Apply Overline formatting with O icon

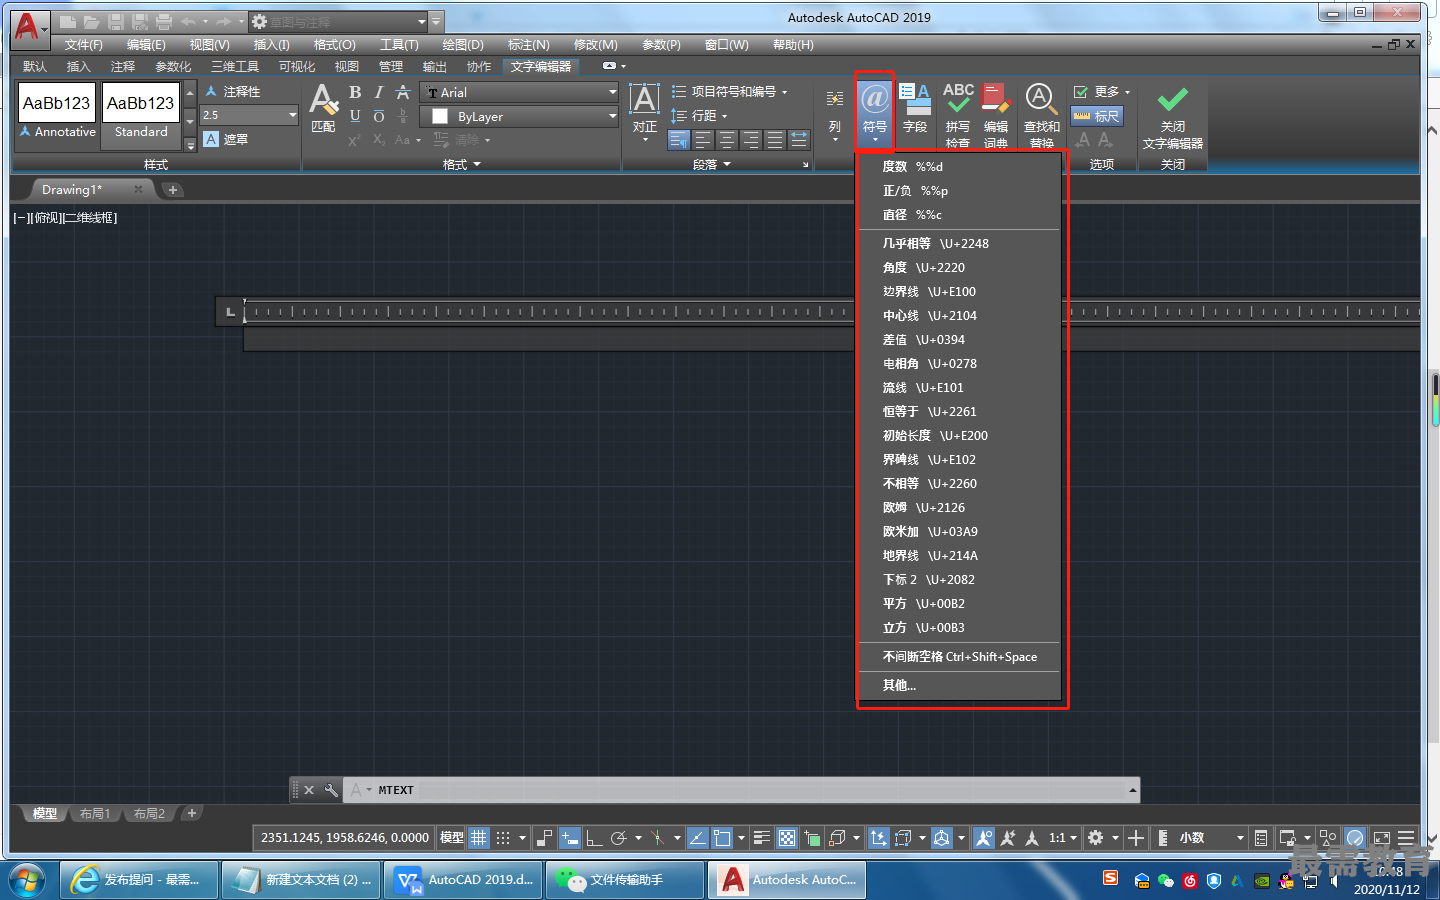pyautogui.click(x=379, y=116)
